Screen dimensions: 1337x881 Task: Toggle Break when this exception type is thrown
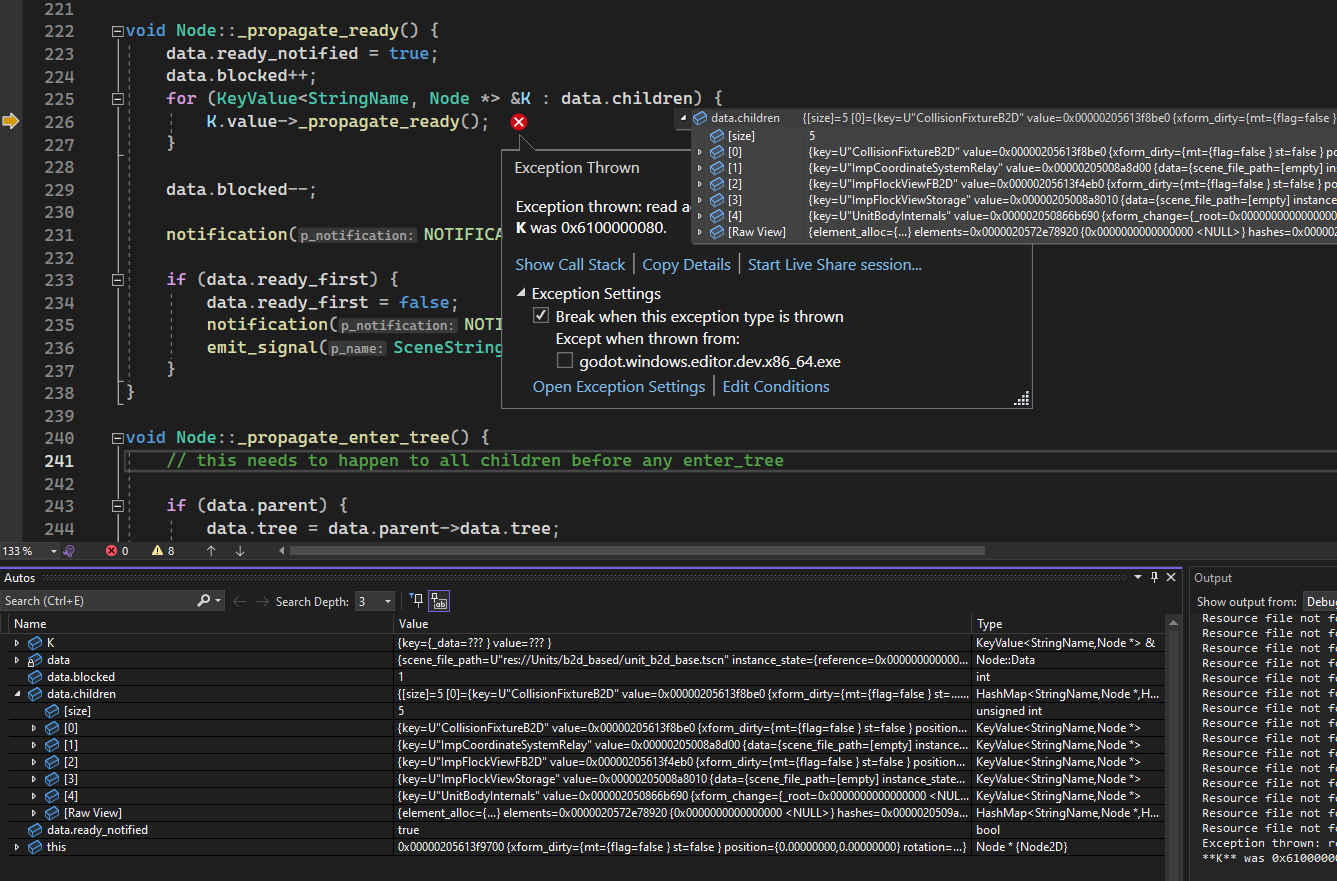(541, 315)
